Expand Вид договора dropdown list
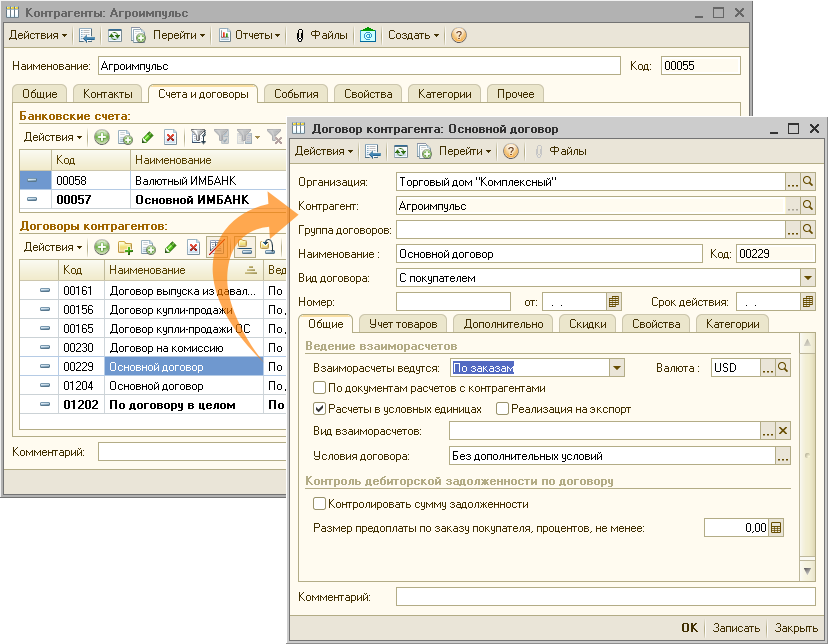This screenshot has height=644, width=828. point(807,278)
